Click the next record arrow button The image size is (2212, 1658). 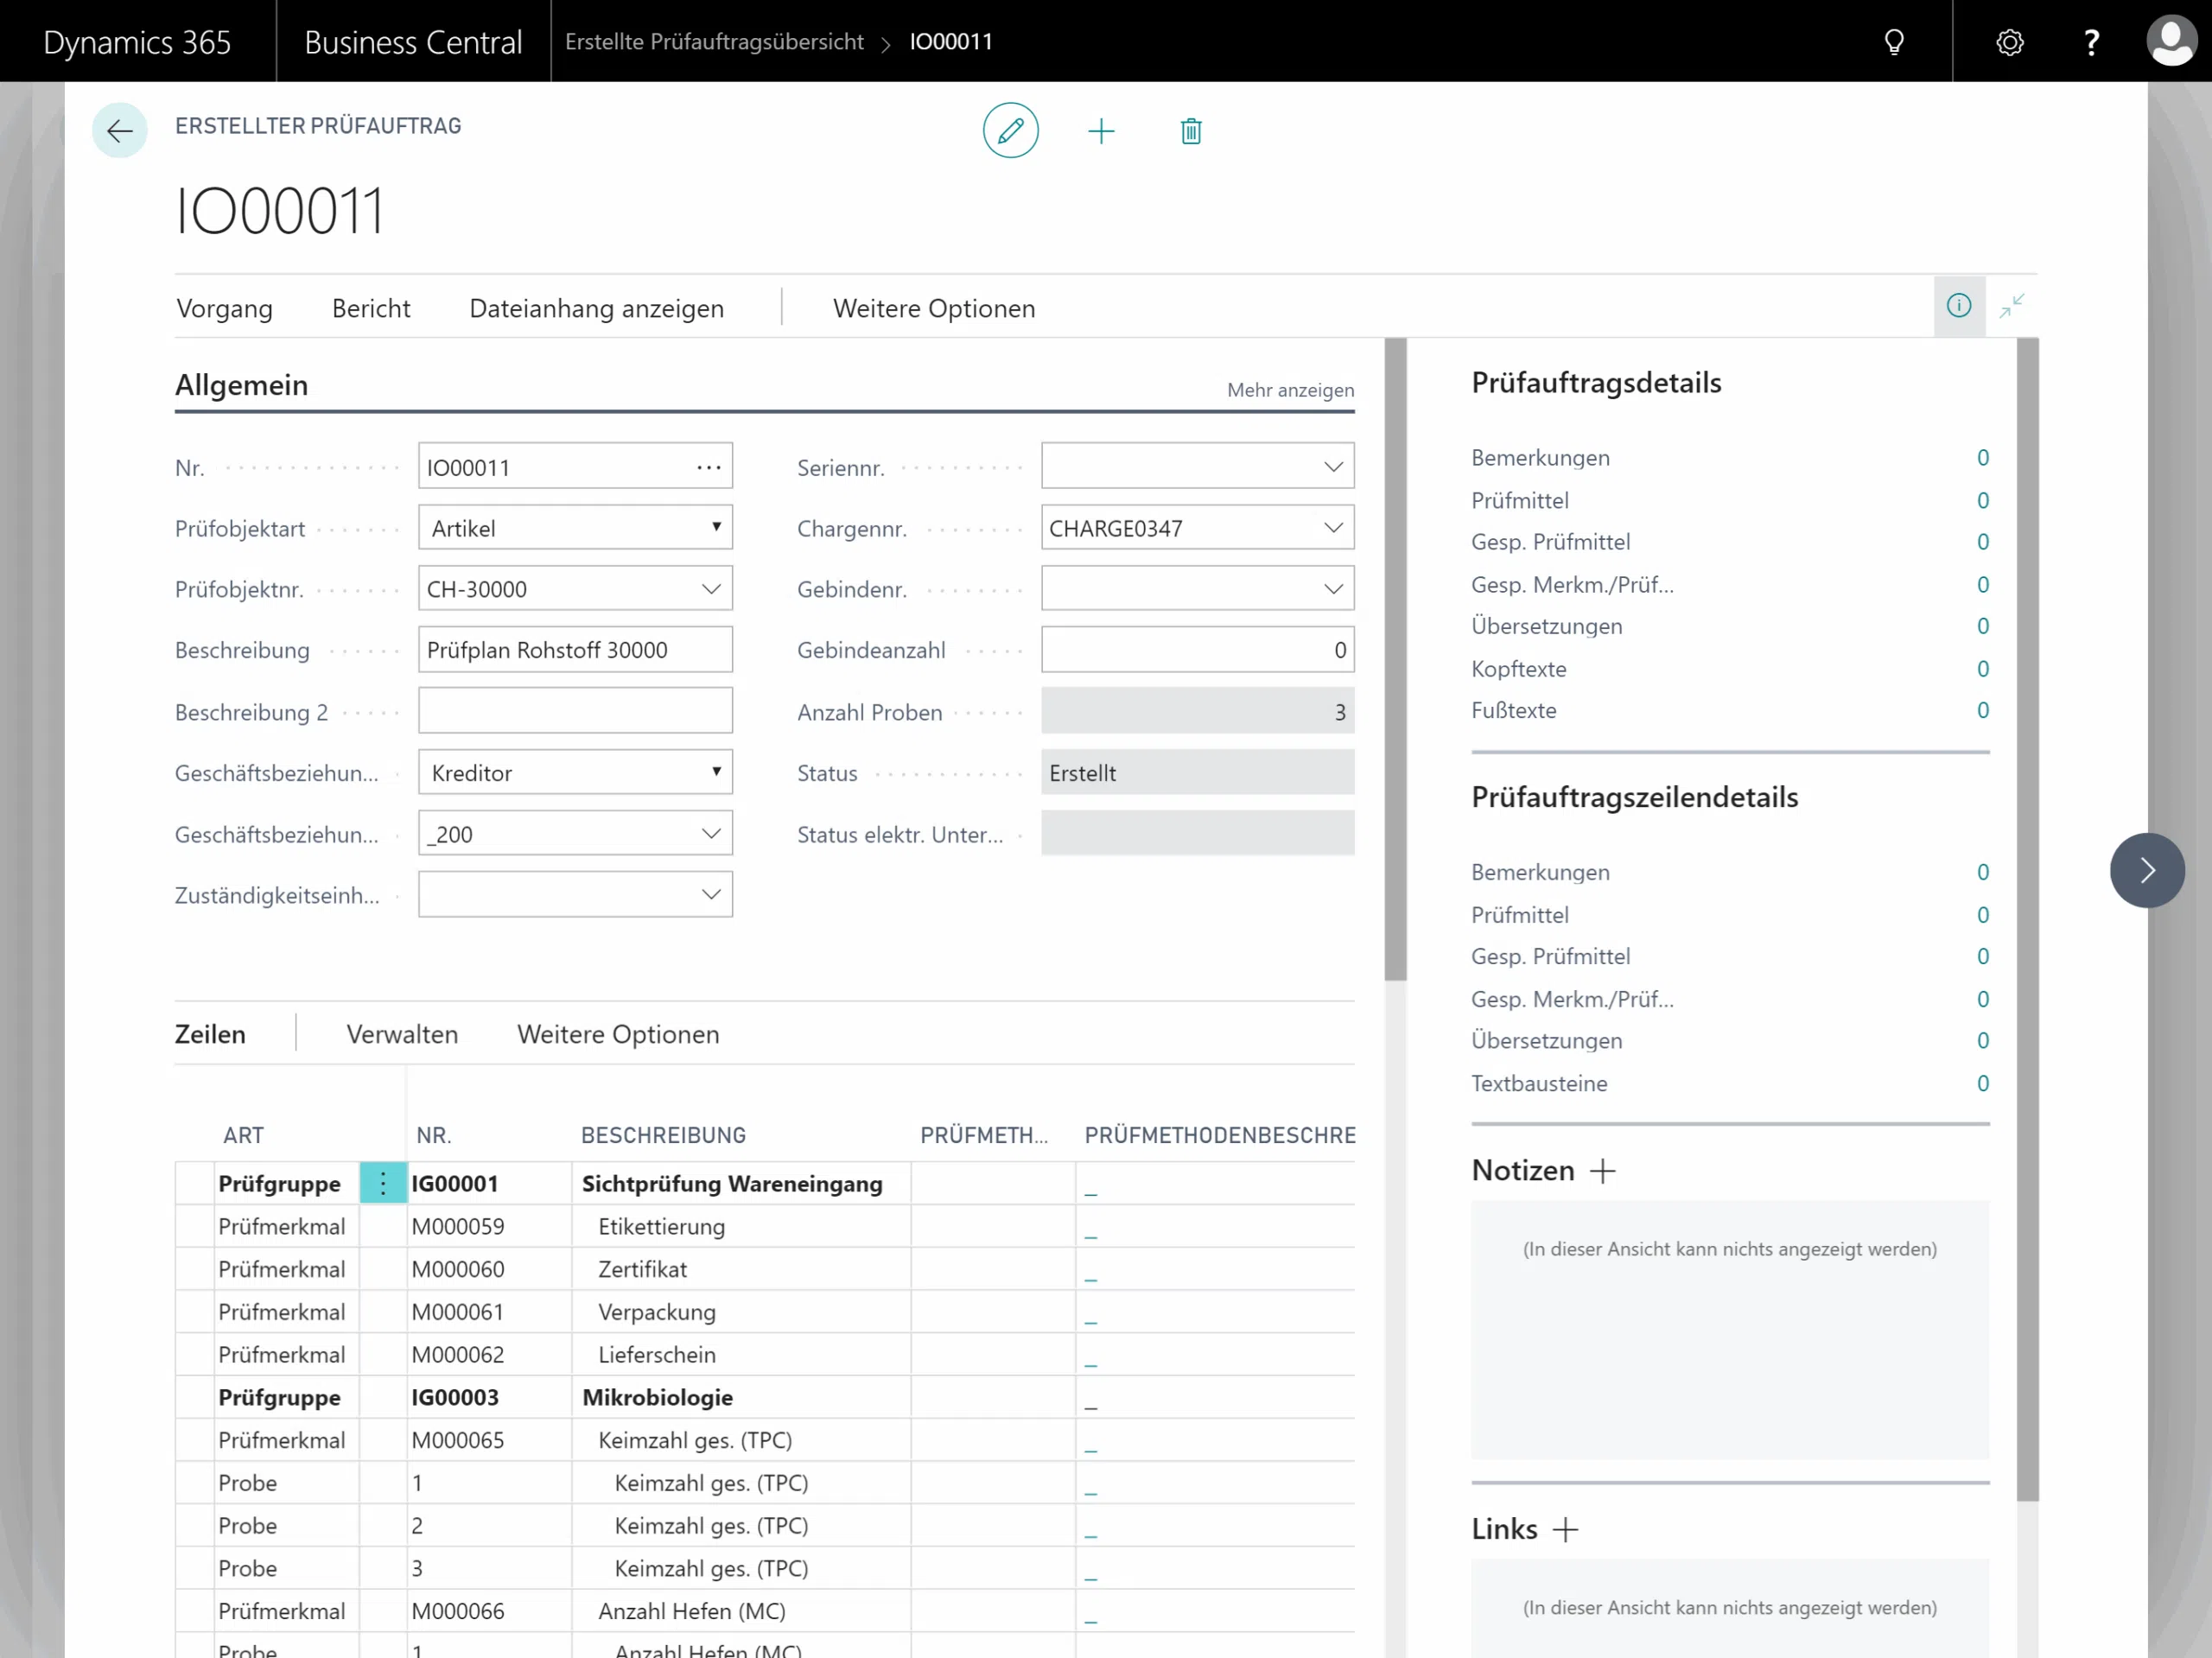pyautogui.click(x=2146, y=869)
